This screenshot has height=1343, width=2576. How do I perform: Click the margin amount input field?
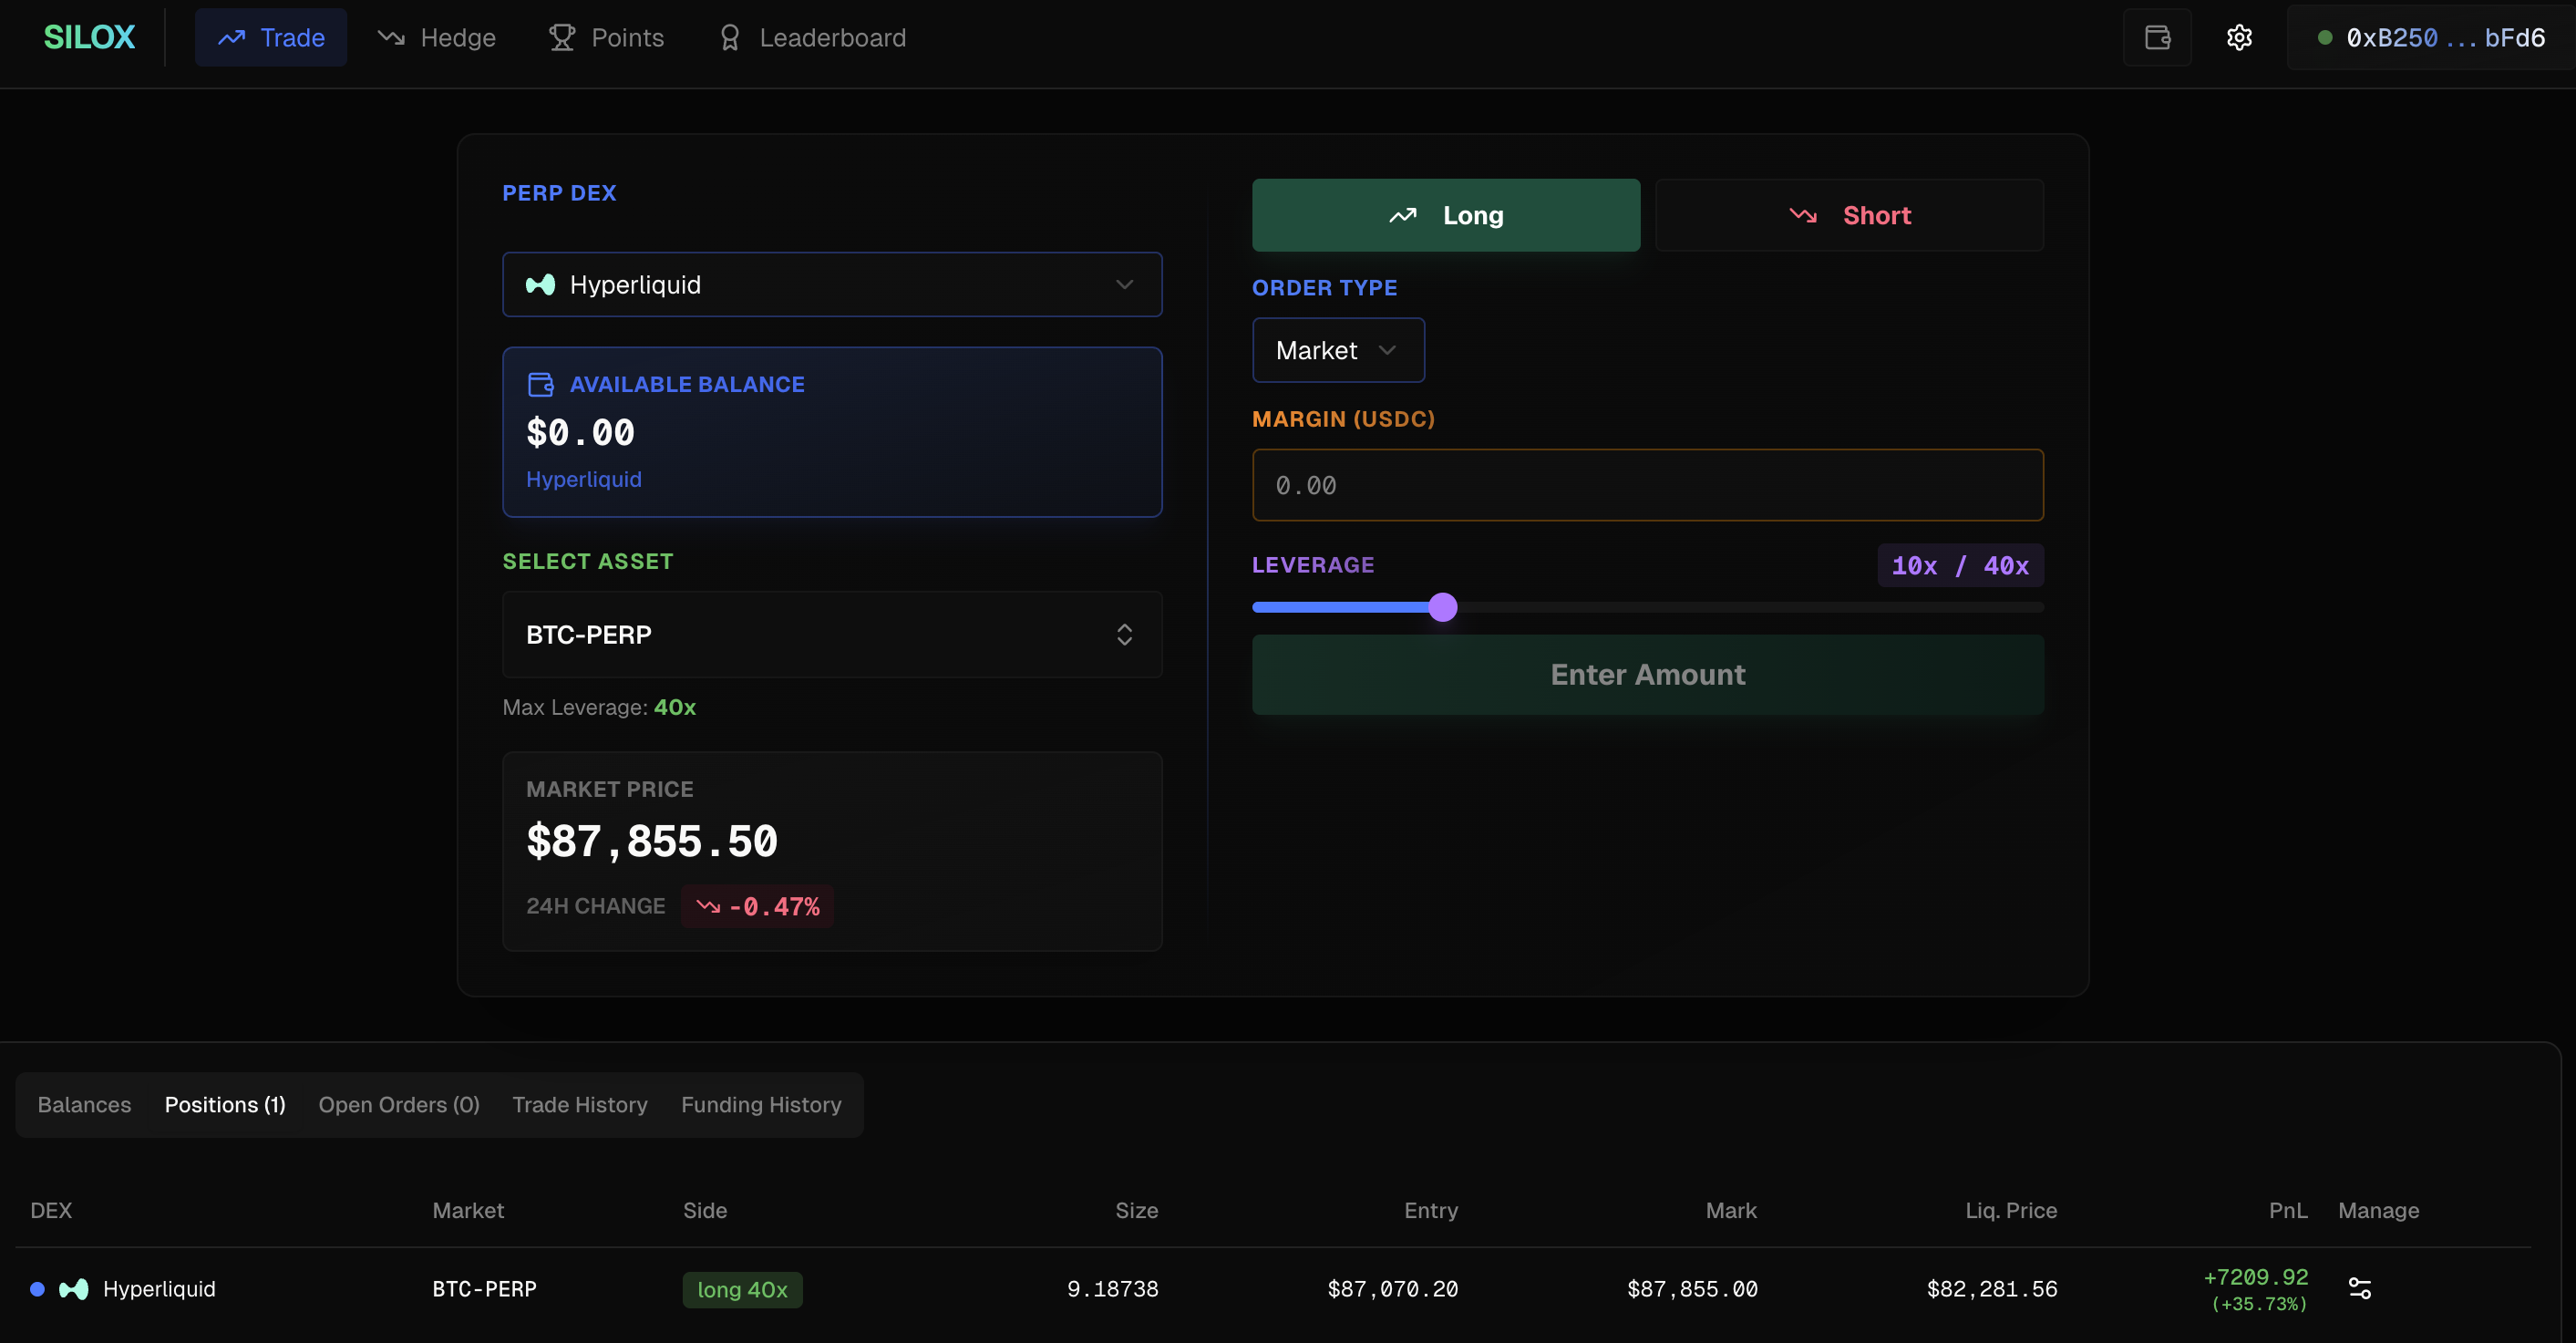point(1646,485)
